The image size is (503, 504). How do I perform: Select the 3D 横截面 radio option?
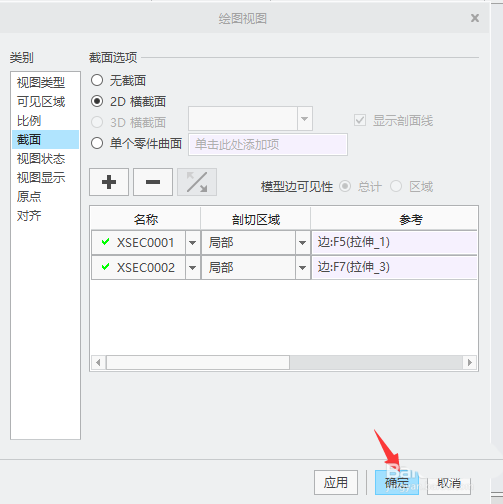pyautogui.click(x=97, y=122)
